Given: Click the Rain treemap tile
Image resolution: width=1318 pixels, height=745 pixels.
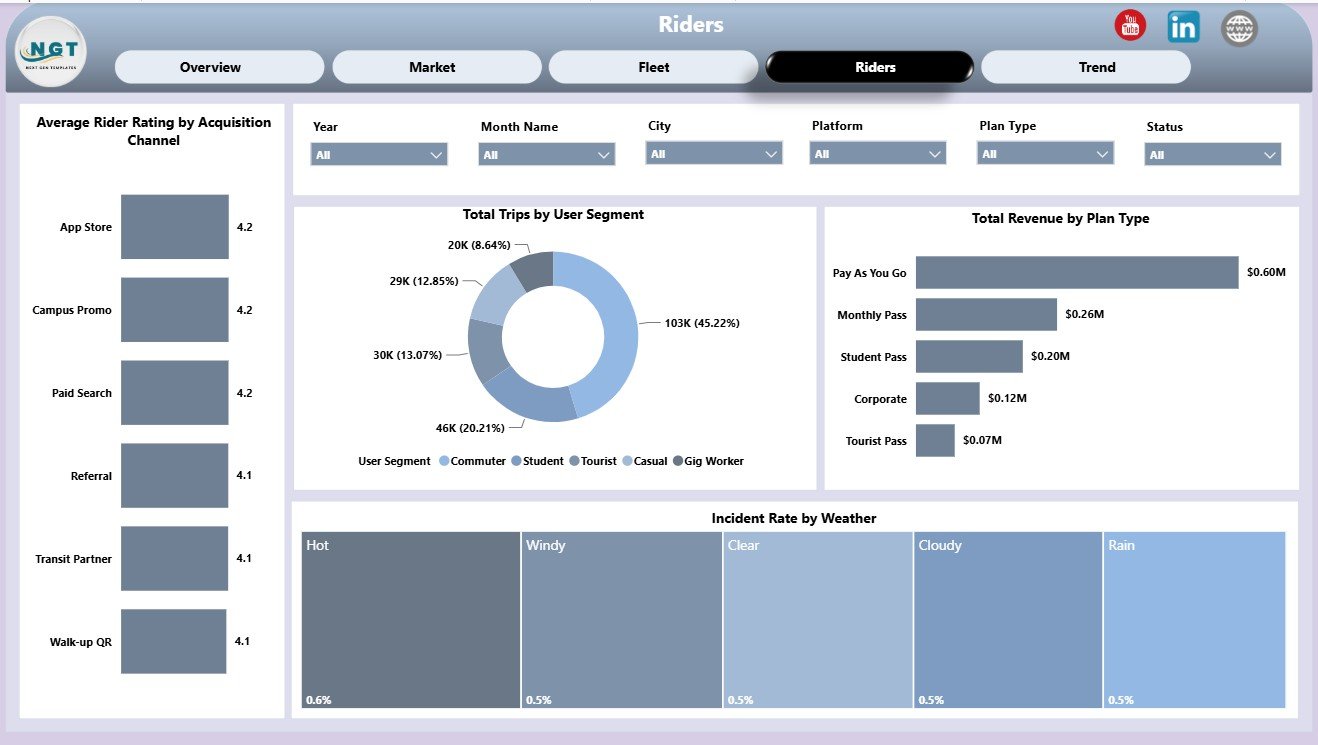Looking at the screenshot, I should tap(1194, 620).
